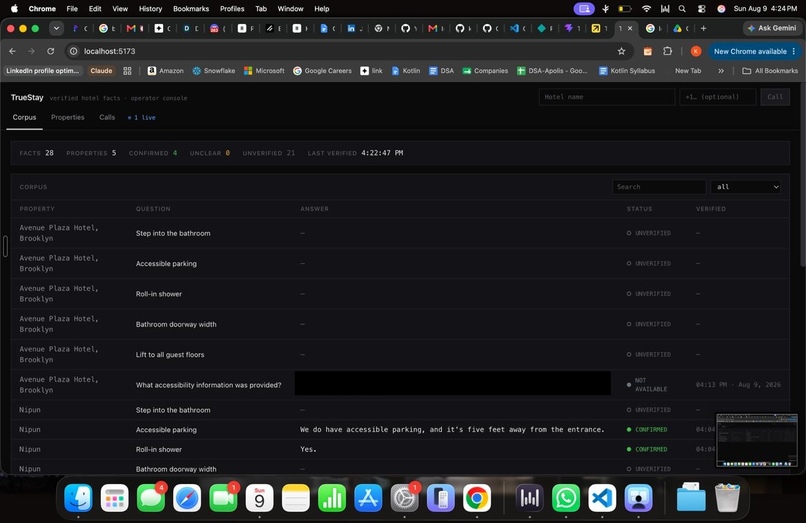Bookmark this page with star icon

click(621, 51)
